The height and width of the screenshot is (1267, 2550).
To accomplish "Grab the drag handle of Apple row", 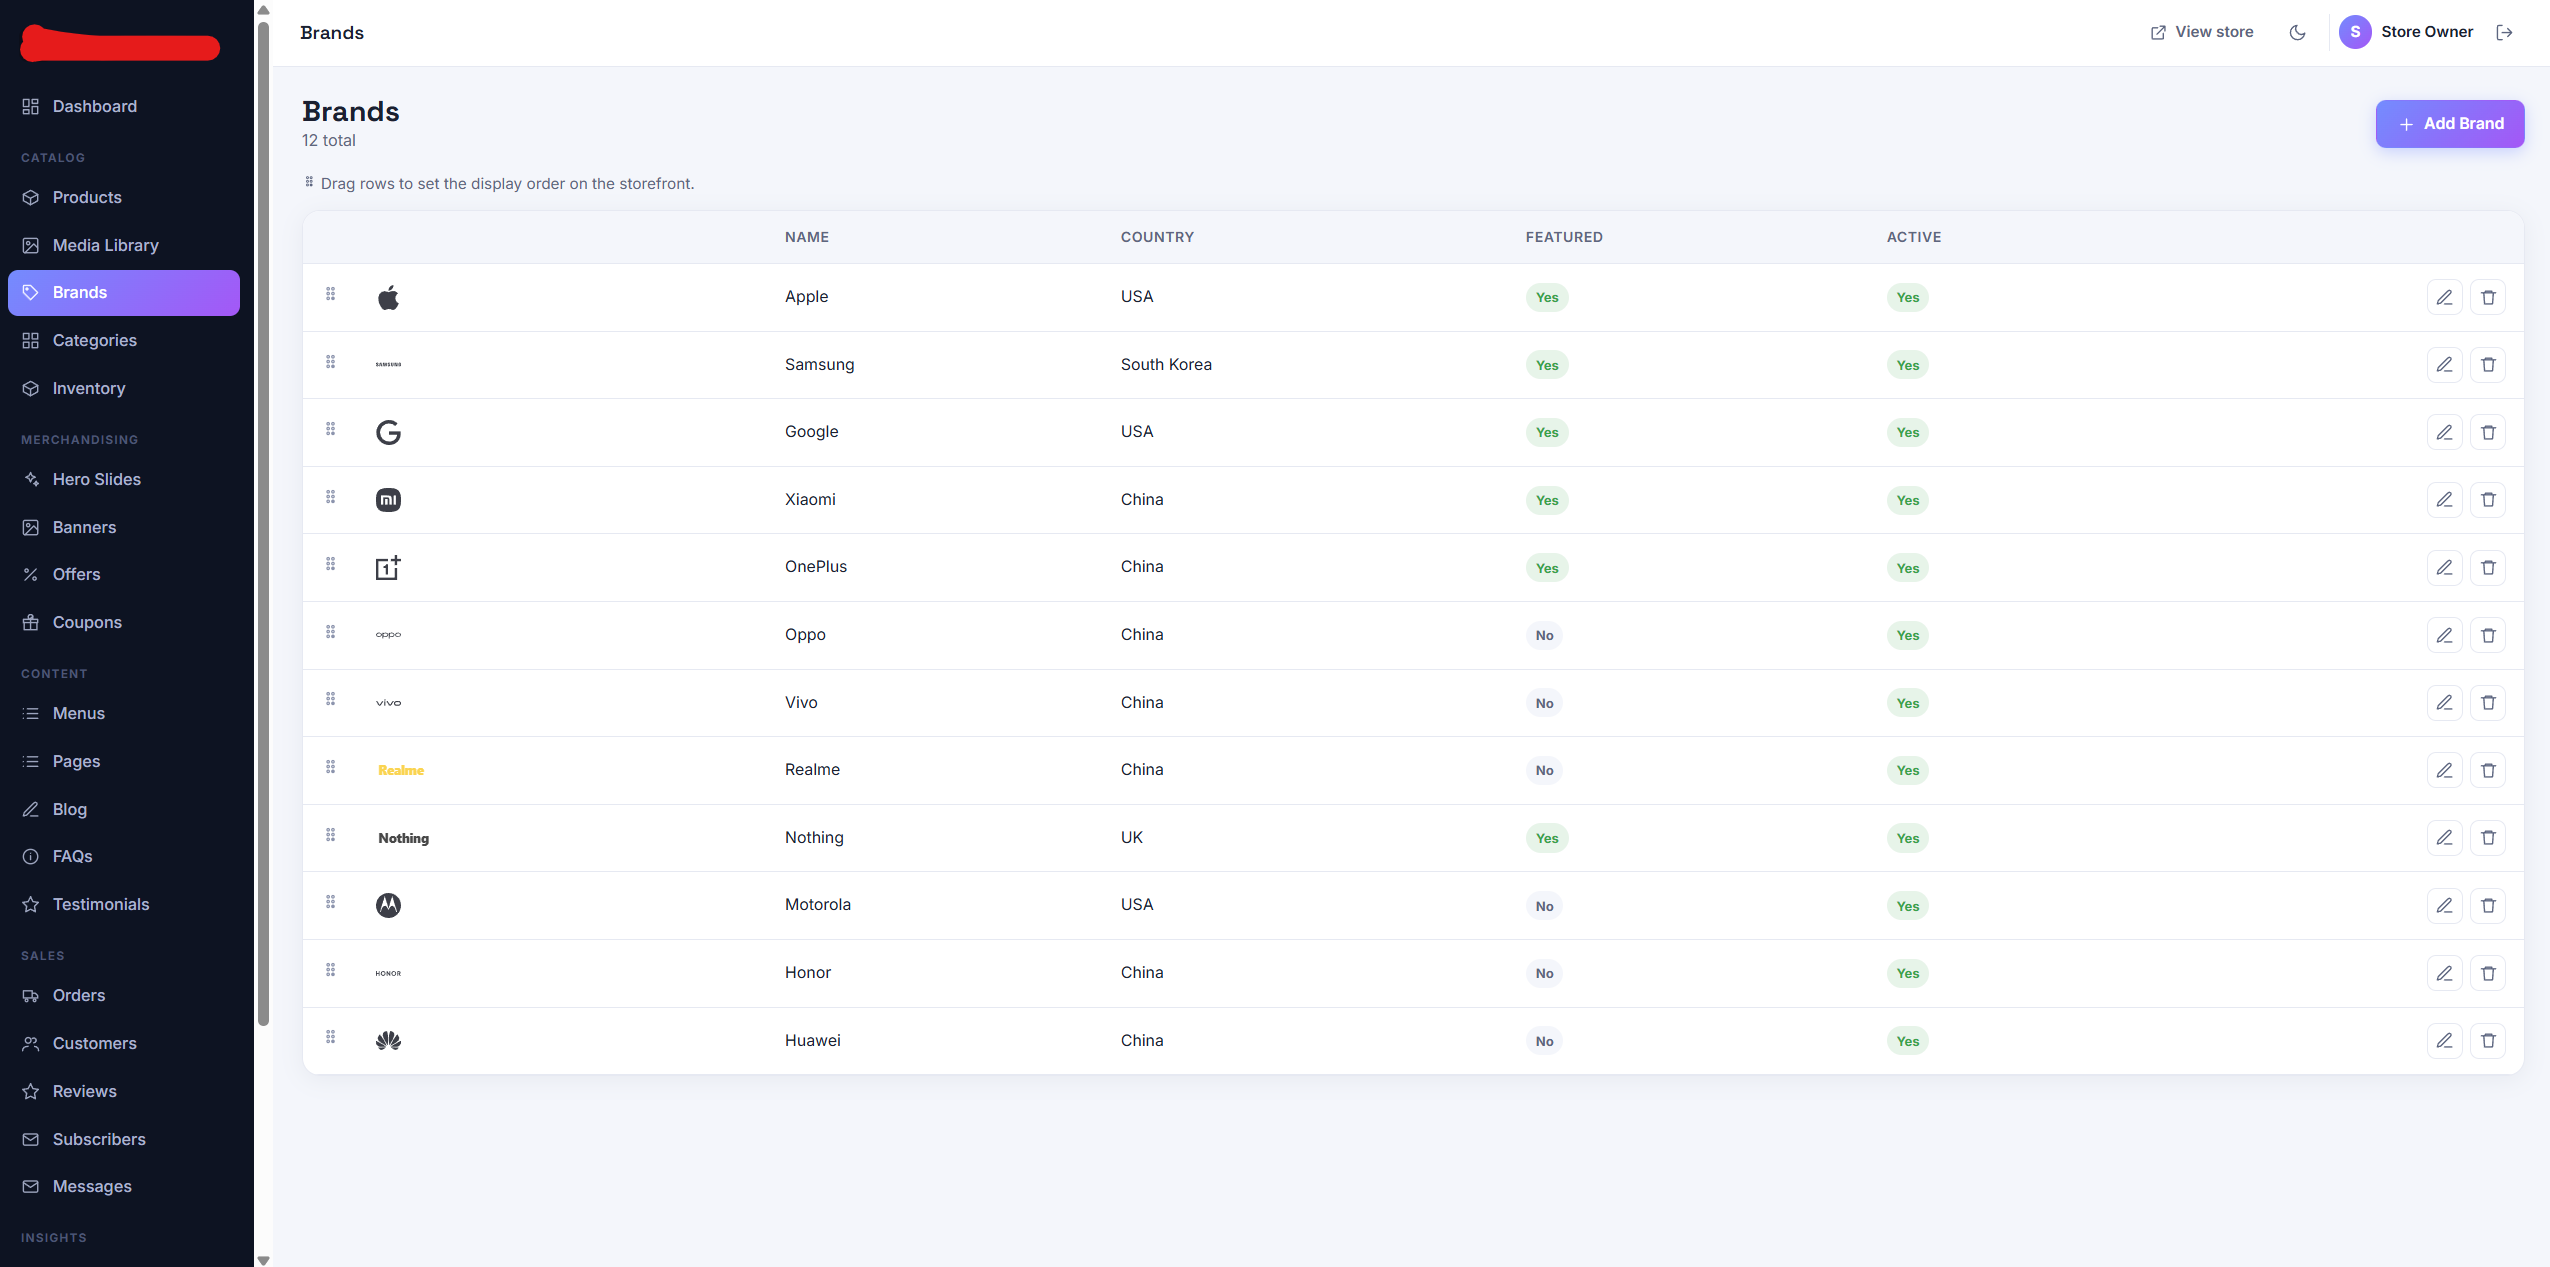I will coord(330,294).
